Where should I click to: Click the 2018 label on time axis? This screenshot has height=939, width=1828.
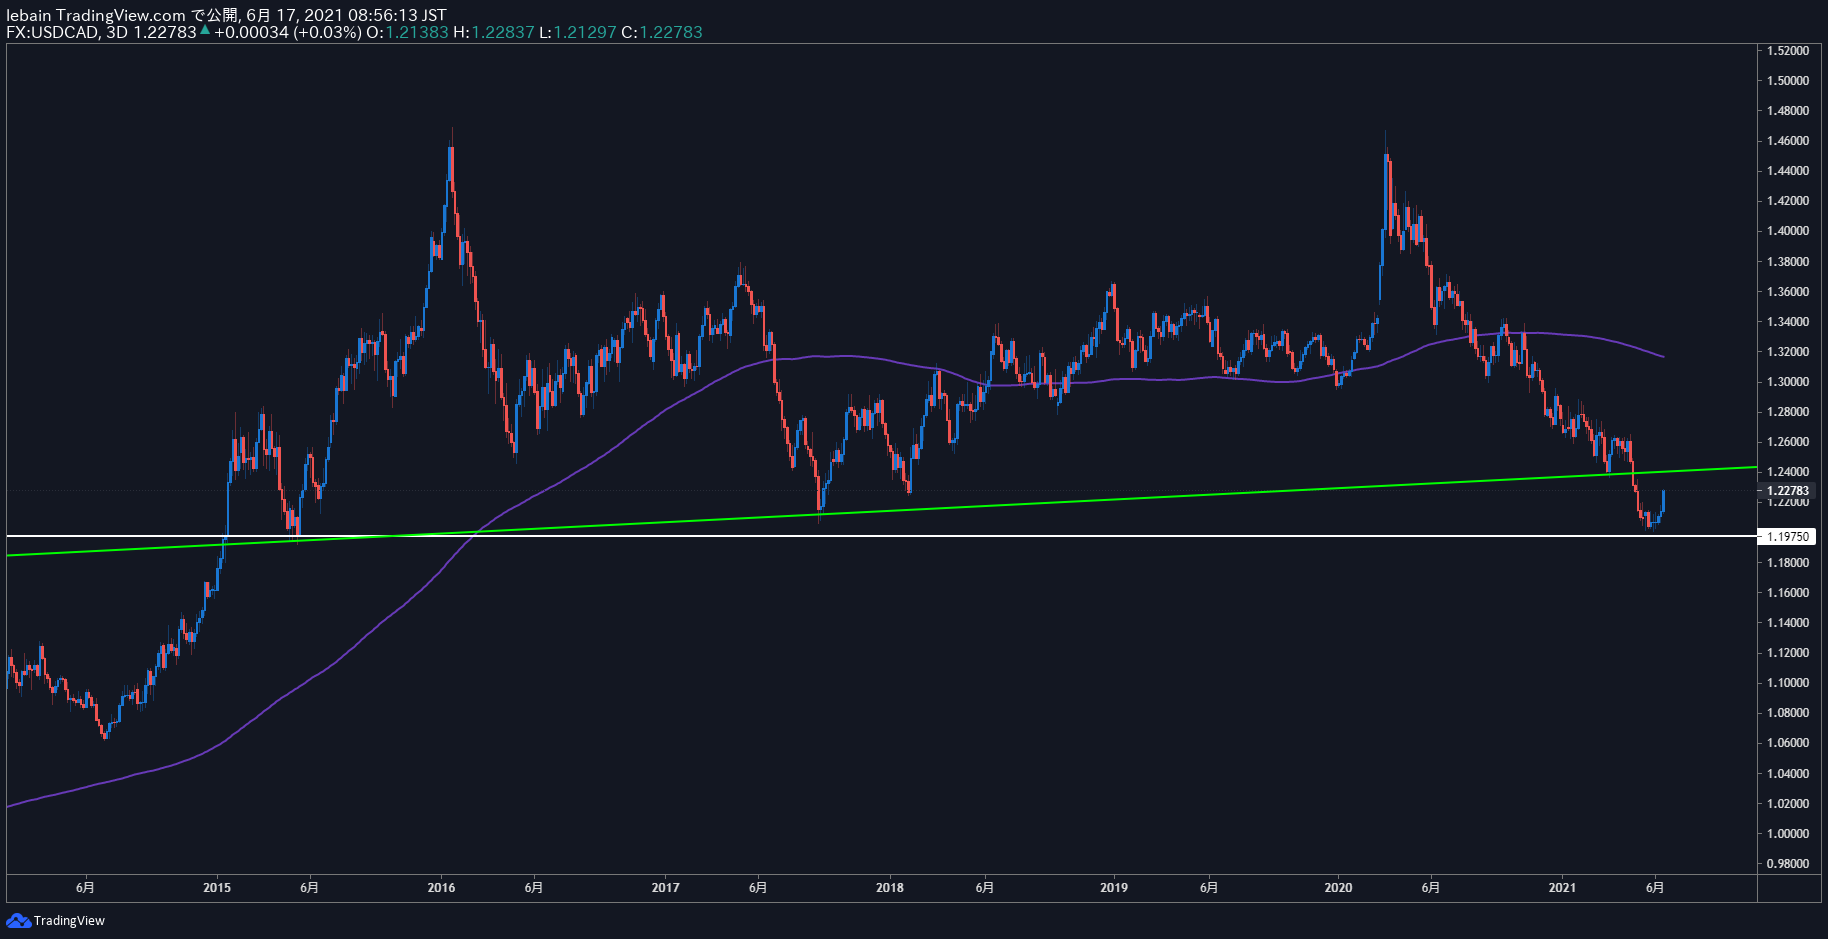889,887
